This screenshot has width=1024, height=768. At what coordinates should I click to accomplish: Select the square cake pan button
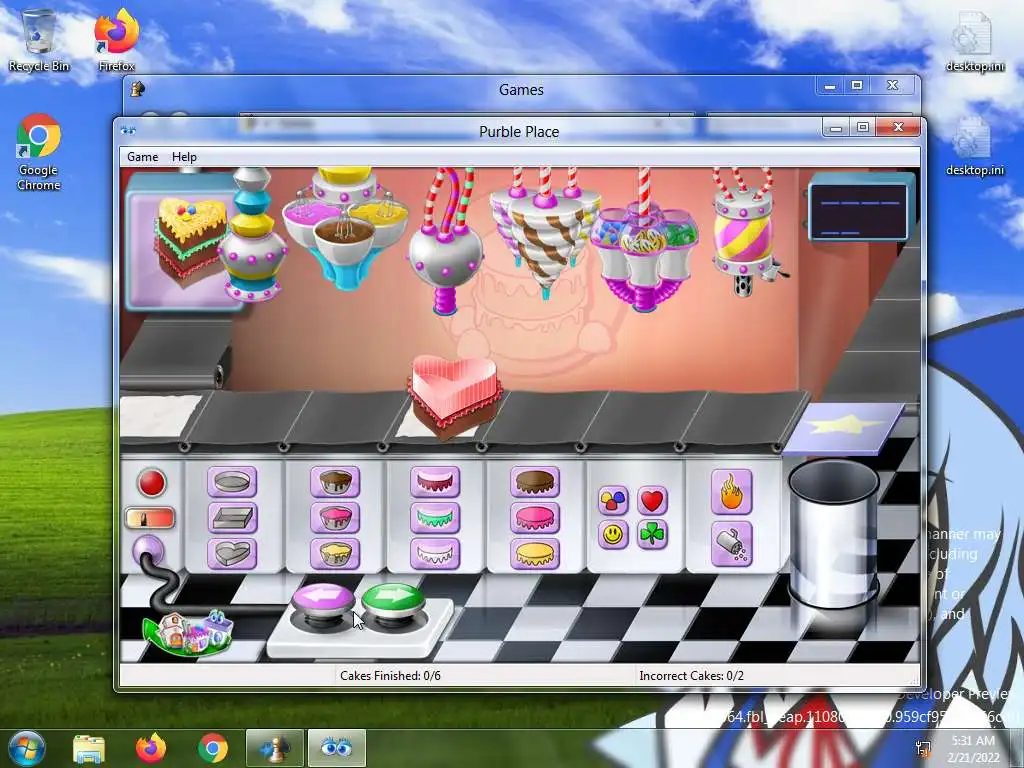(x=232, y=518)
